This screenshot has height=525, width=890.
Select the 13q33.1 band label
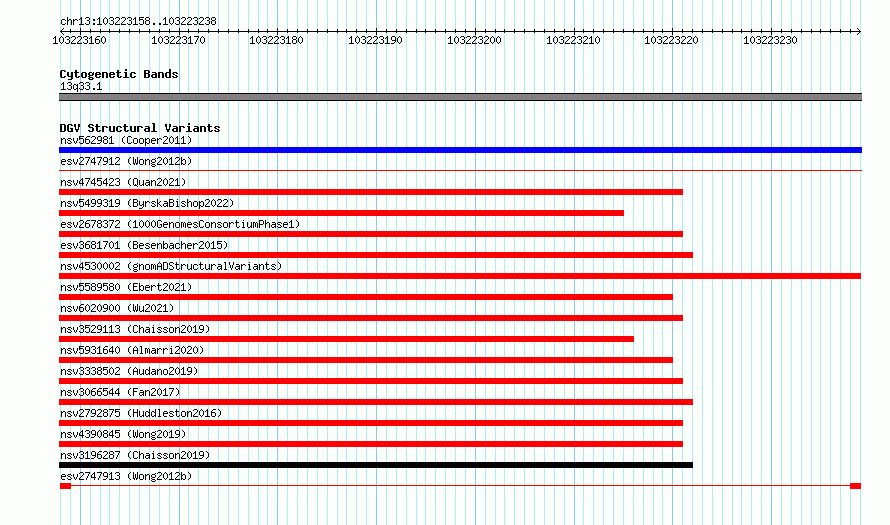(x=81, y=86)
